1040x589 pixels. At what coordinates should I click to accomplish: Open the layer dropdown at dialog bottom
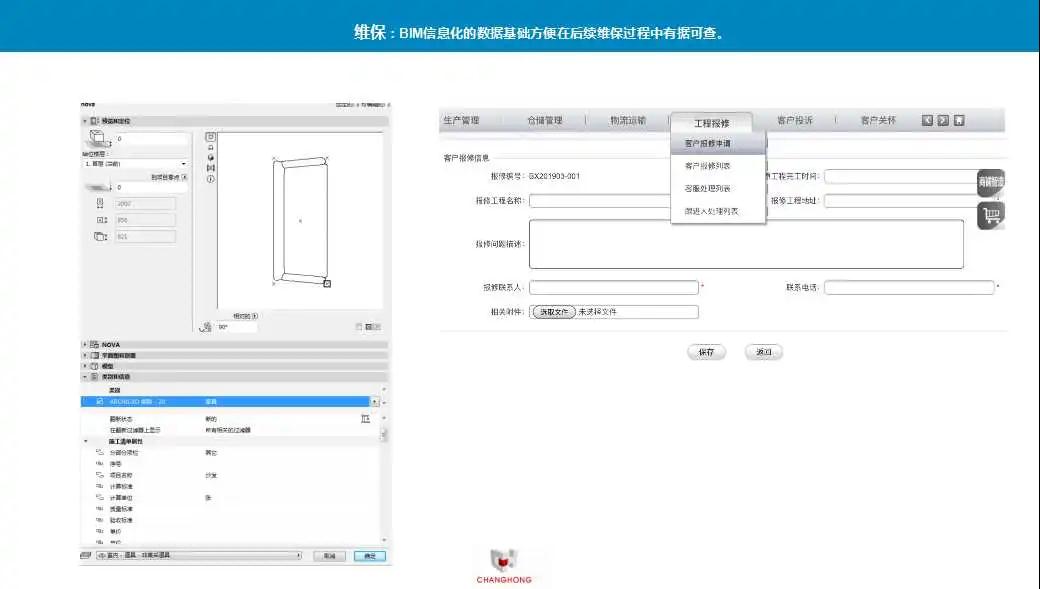(x=200, y=555)
